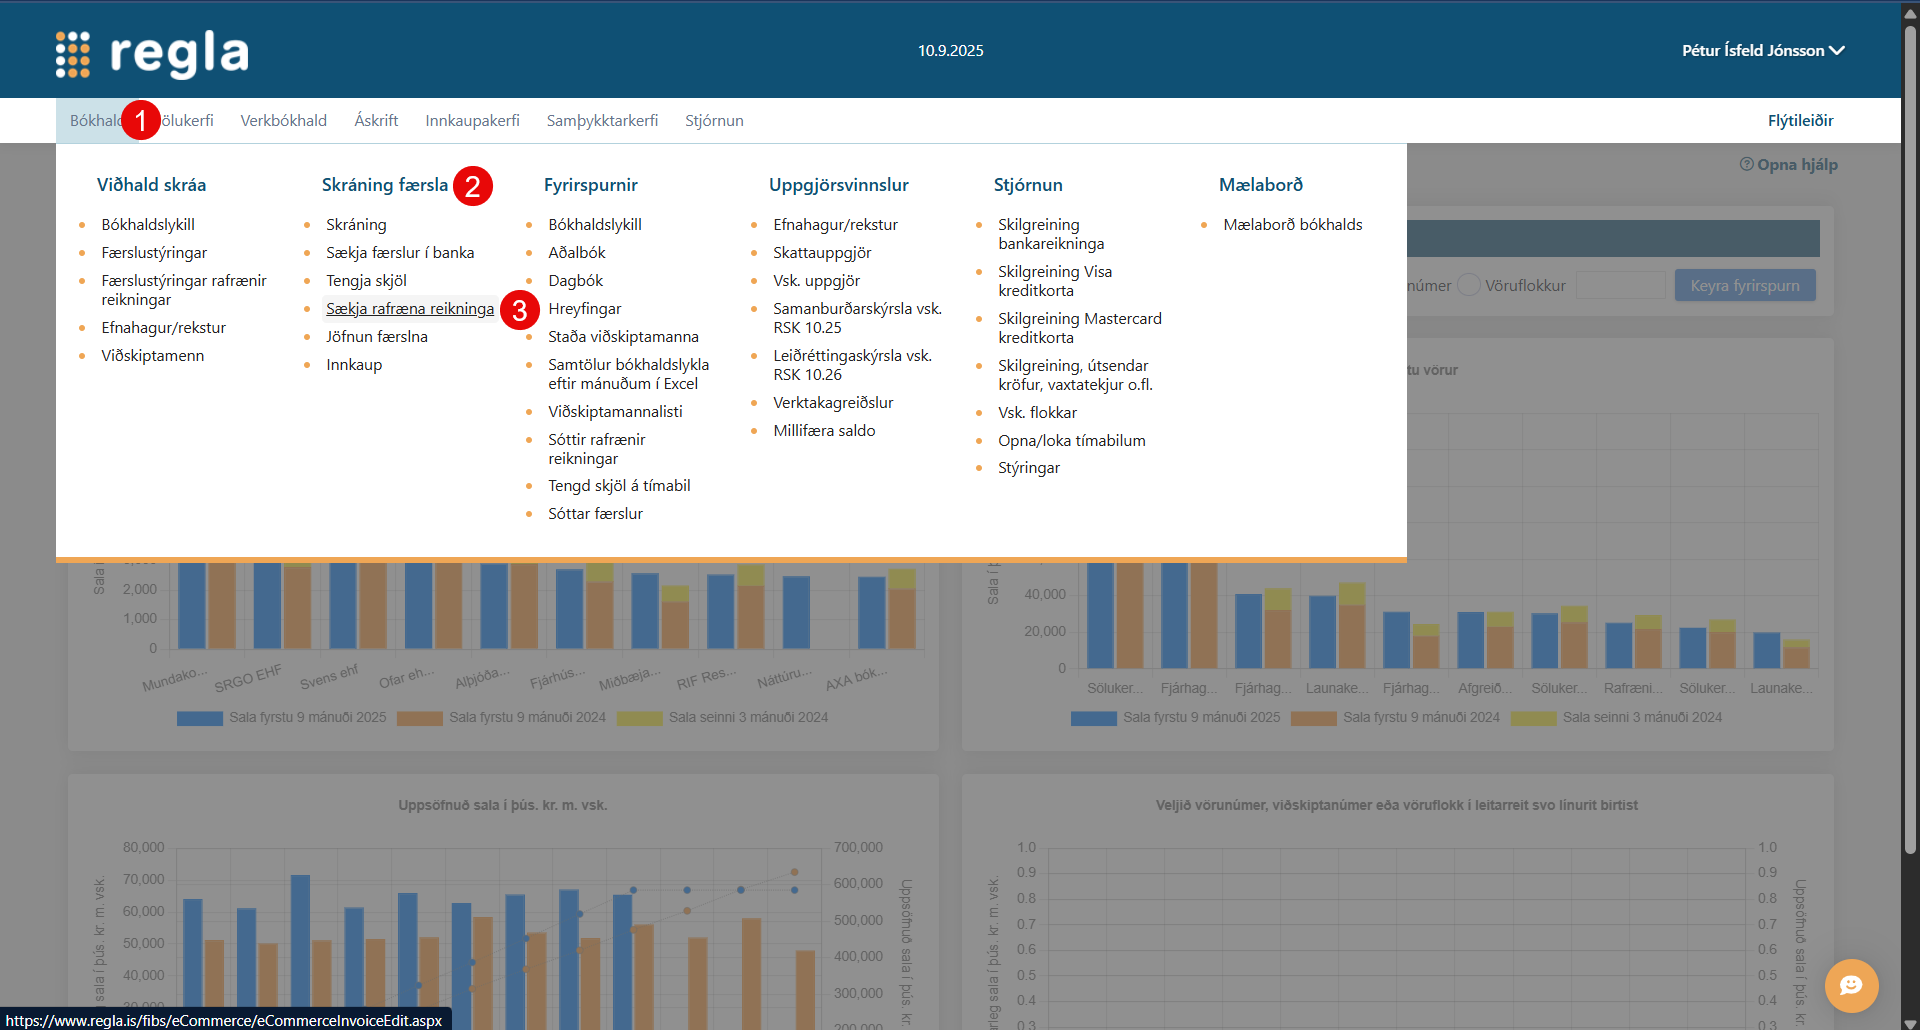
Task: Open the Innkaupakerfi menu
Action: click(472, 121)
